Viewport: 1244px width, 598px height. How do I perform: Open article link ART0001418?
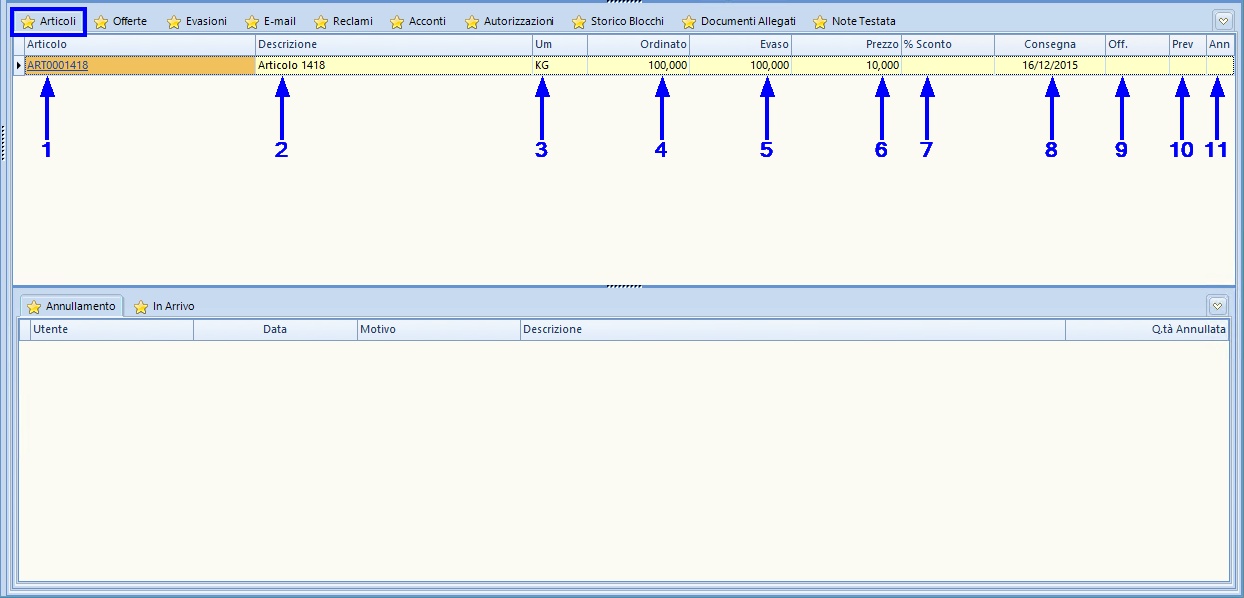click(57, 65)
